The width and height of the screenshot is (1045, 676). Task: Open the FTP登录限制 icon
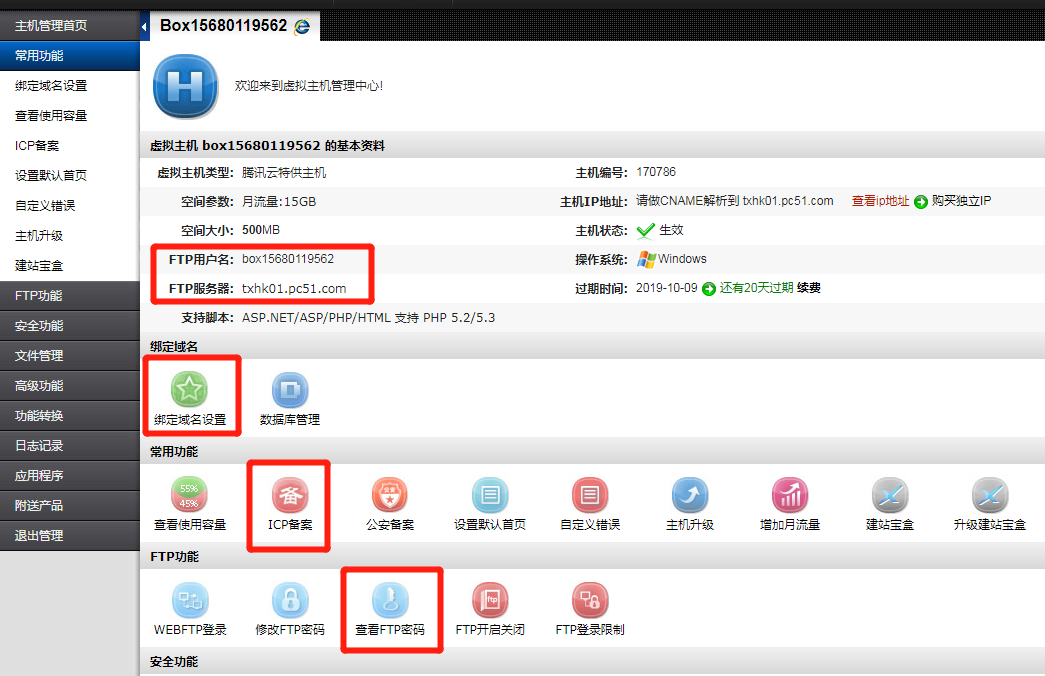(590, 600)
